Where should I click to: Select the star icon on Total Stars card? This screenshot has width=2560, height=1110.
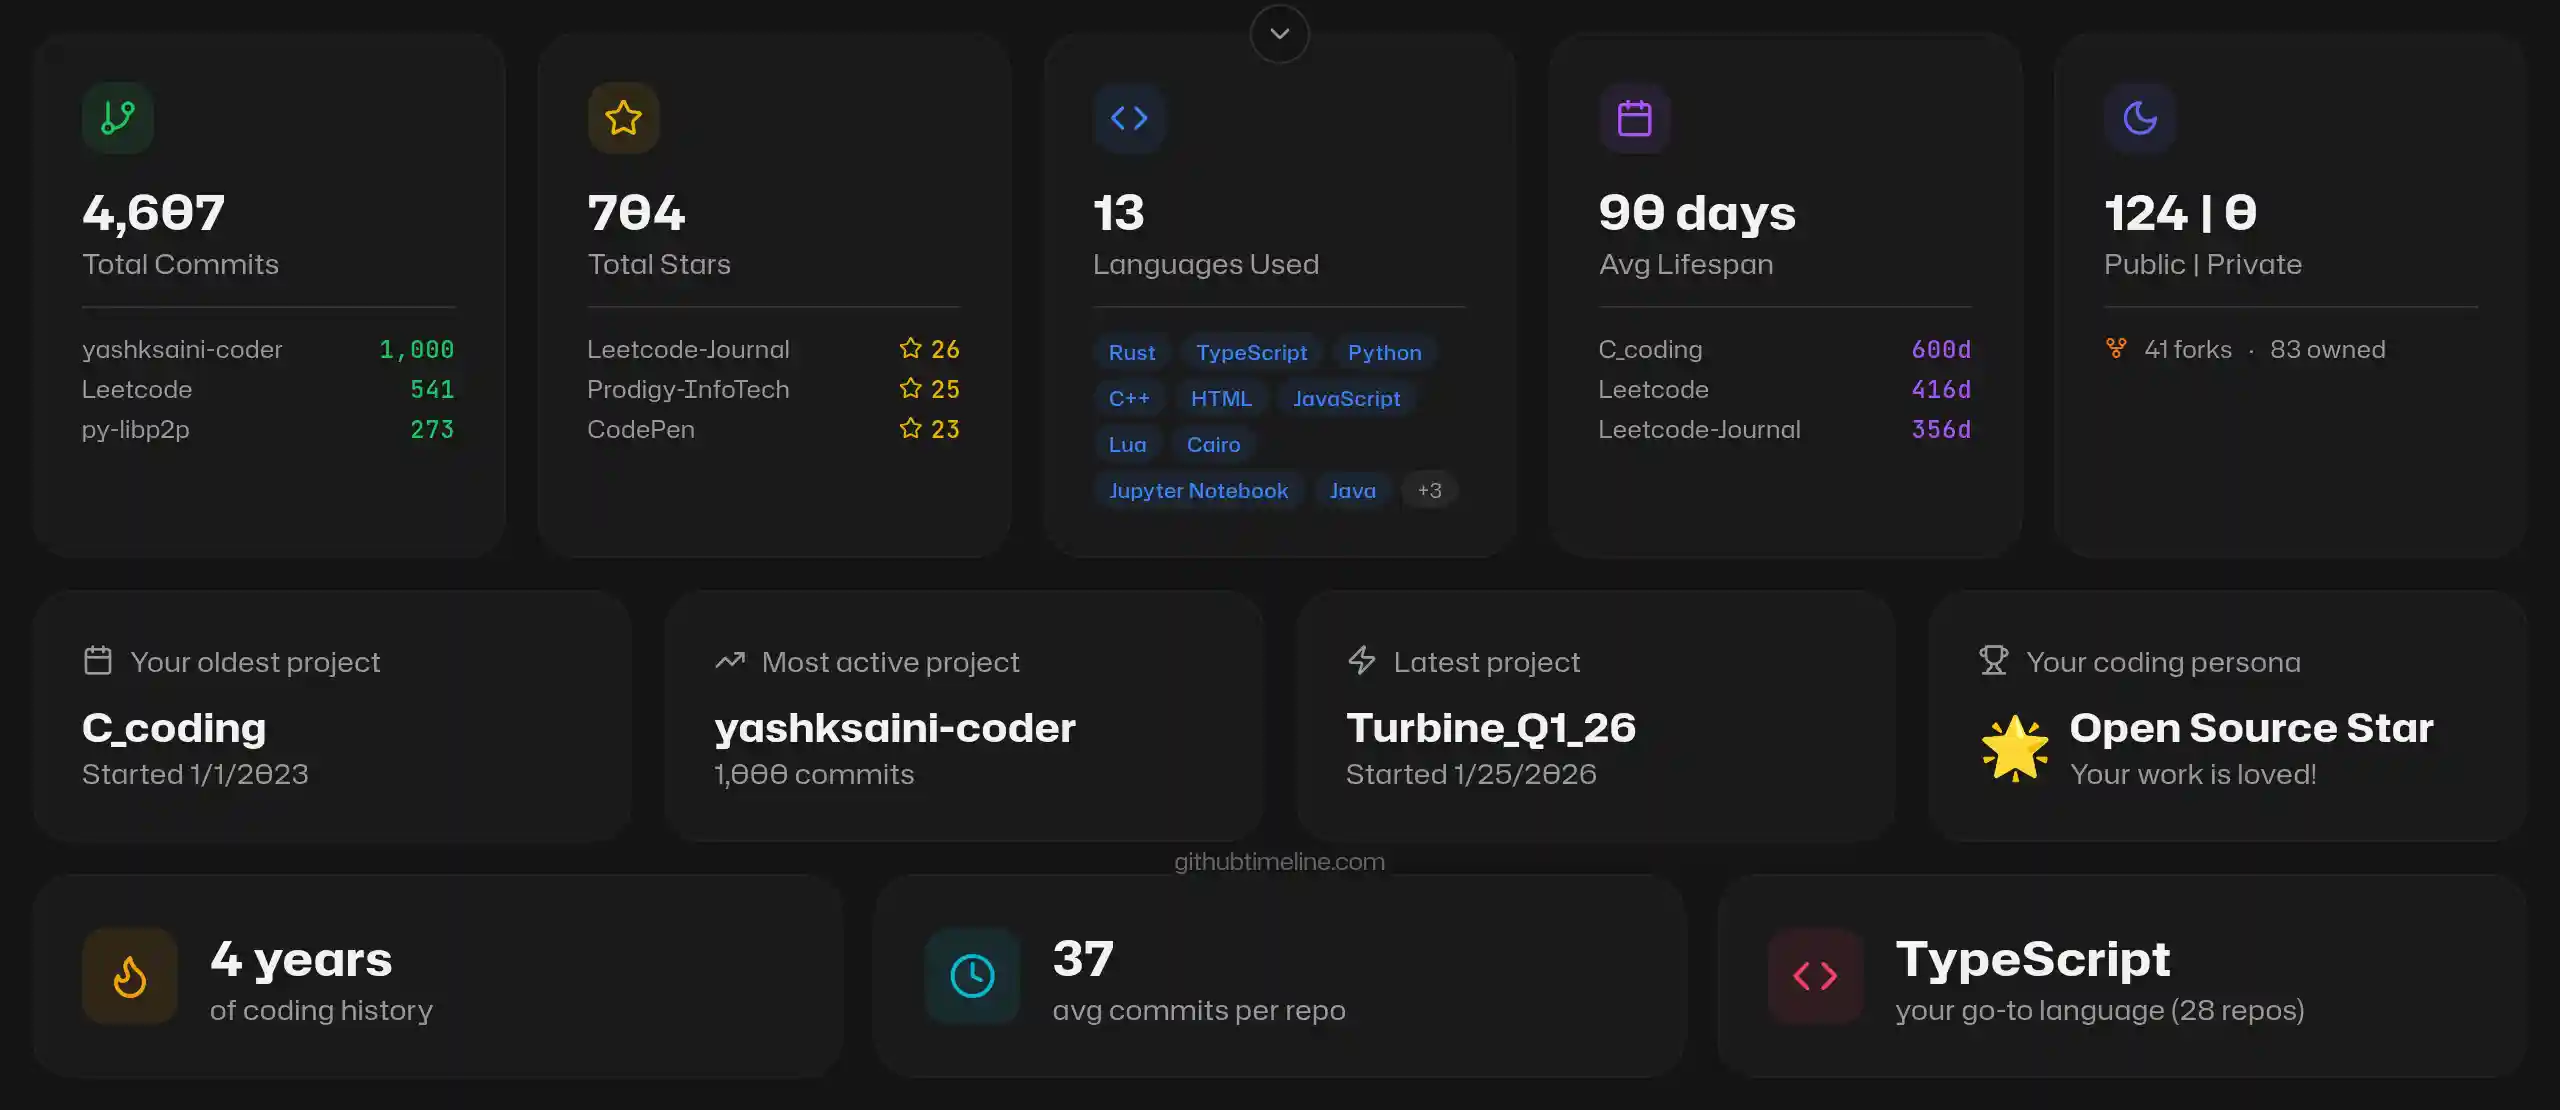622,118
